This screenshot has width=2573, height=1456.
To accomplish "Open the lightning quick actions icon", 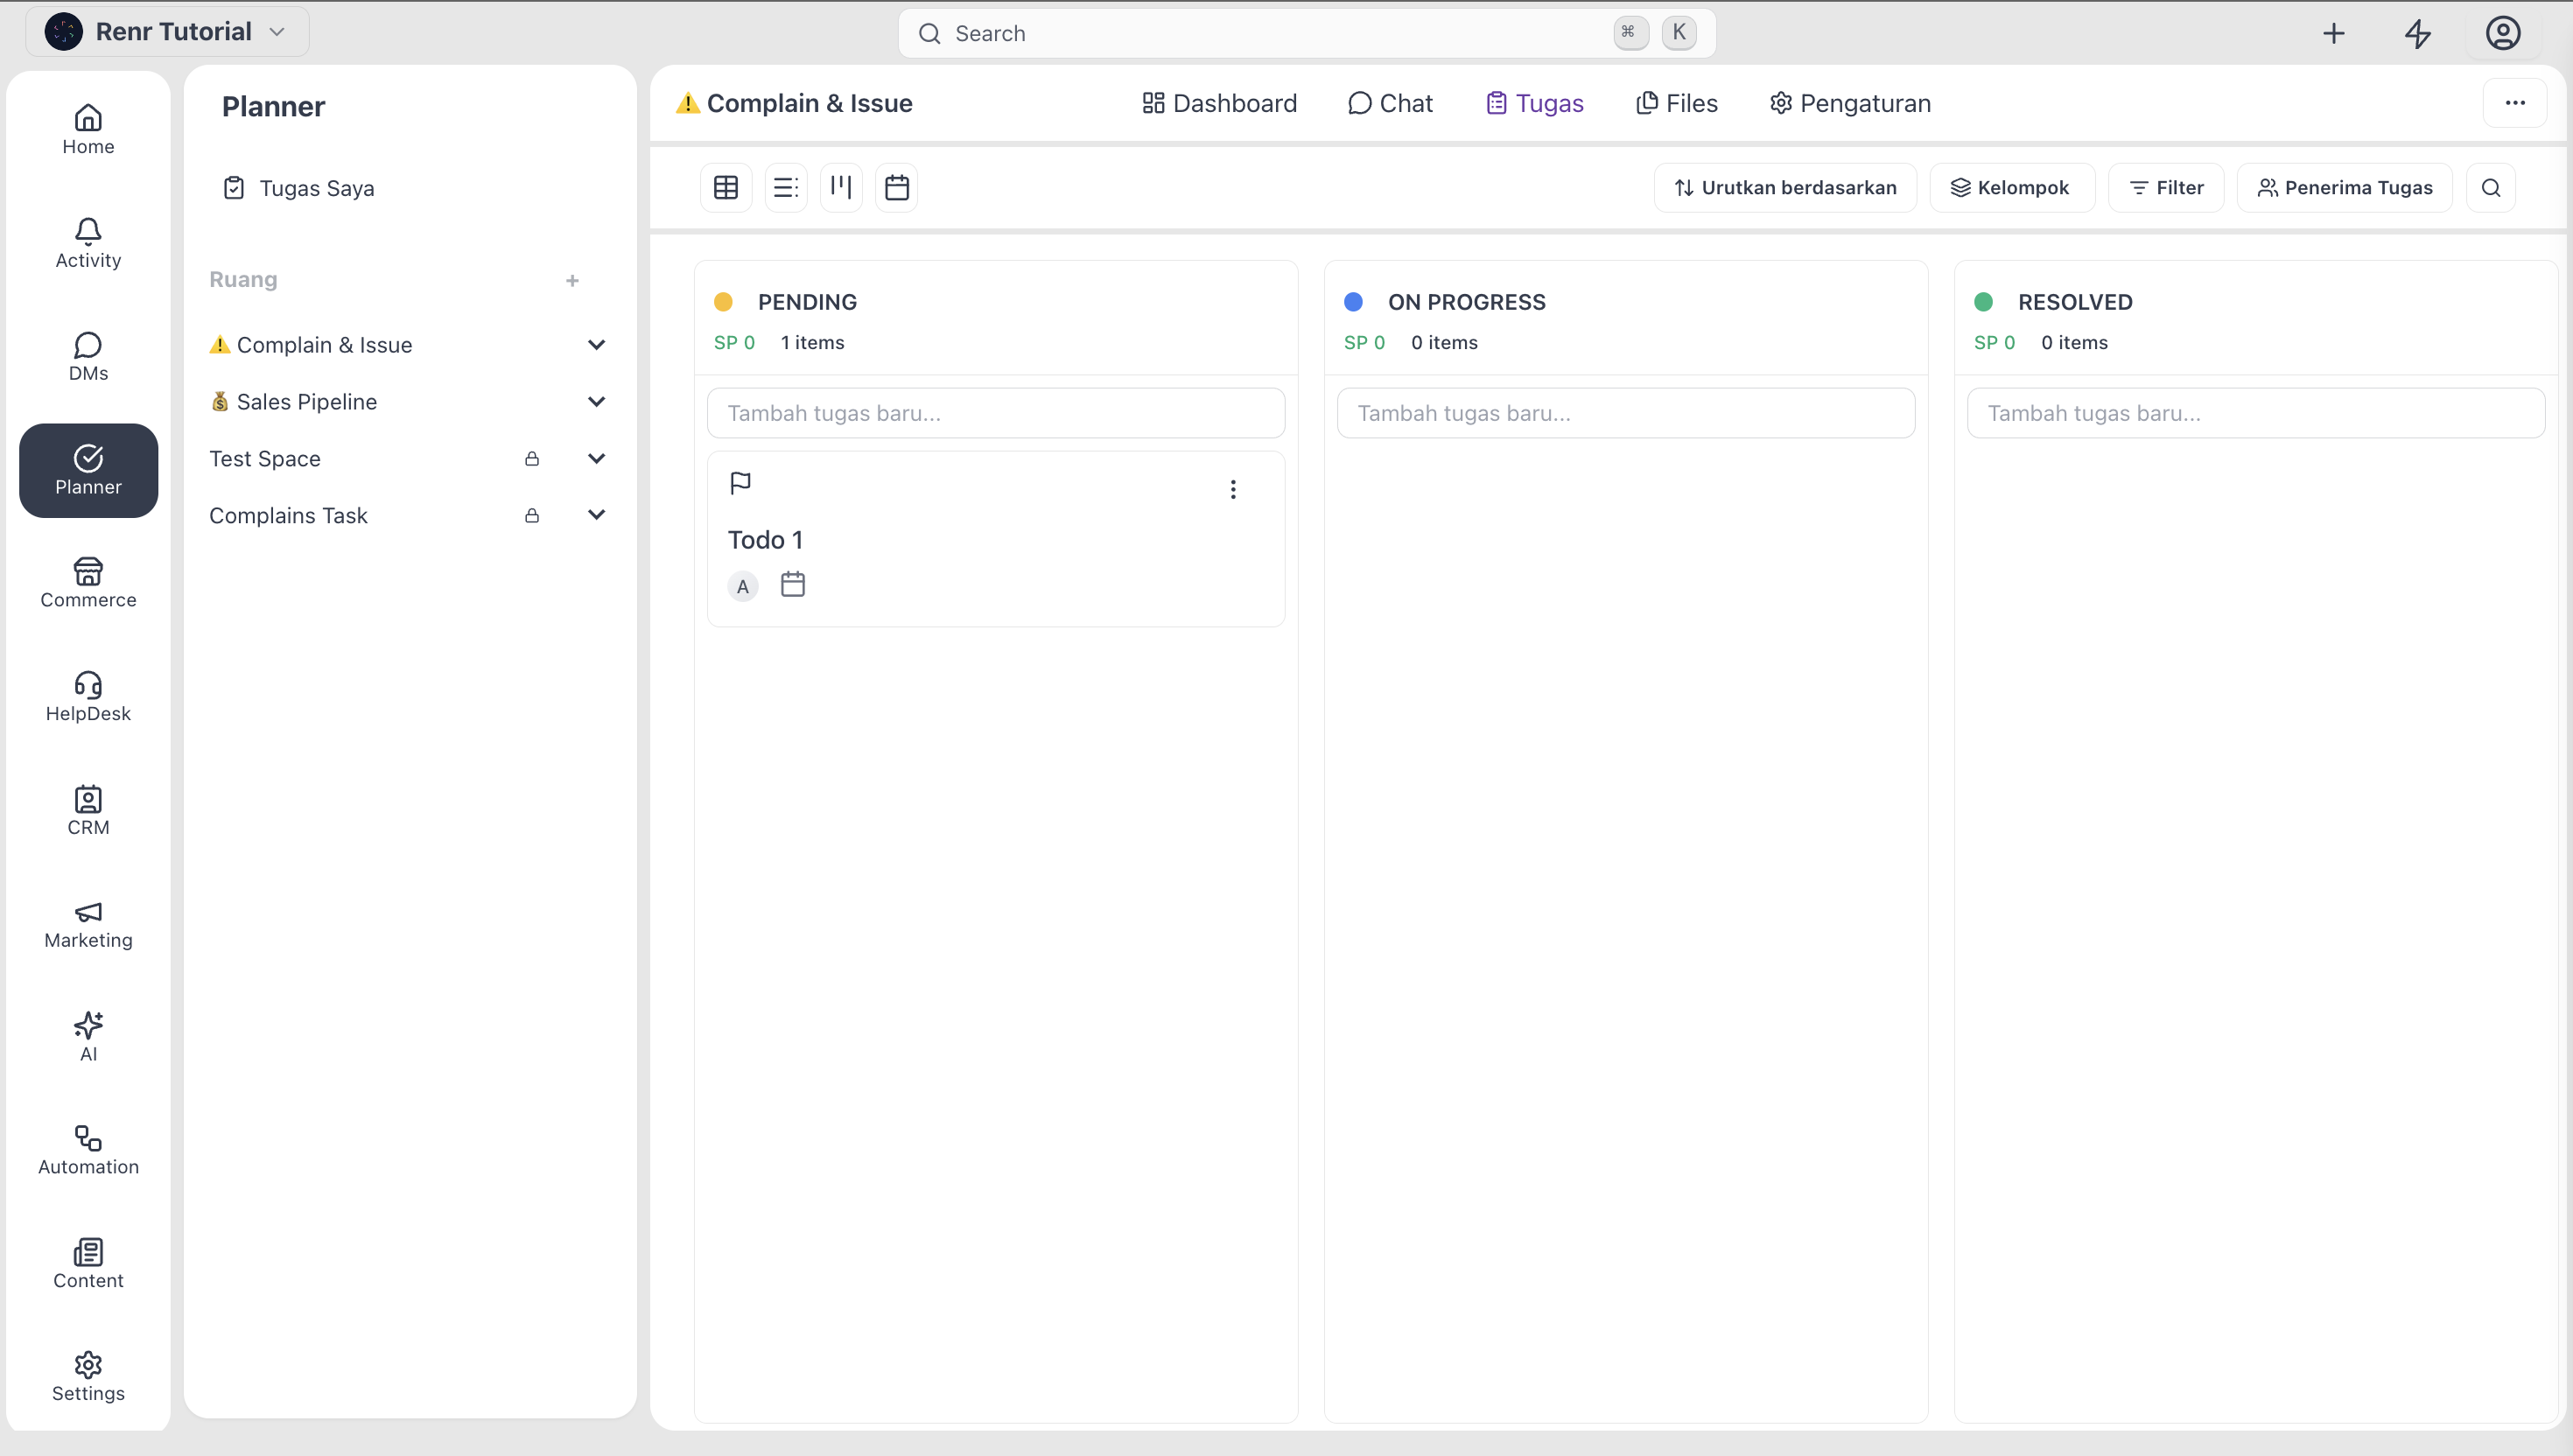I will tap(2418, 33).
